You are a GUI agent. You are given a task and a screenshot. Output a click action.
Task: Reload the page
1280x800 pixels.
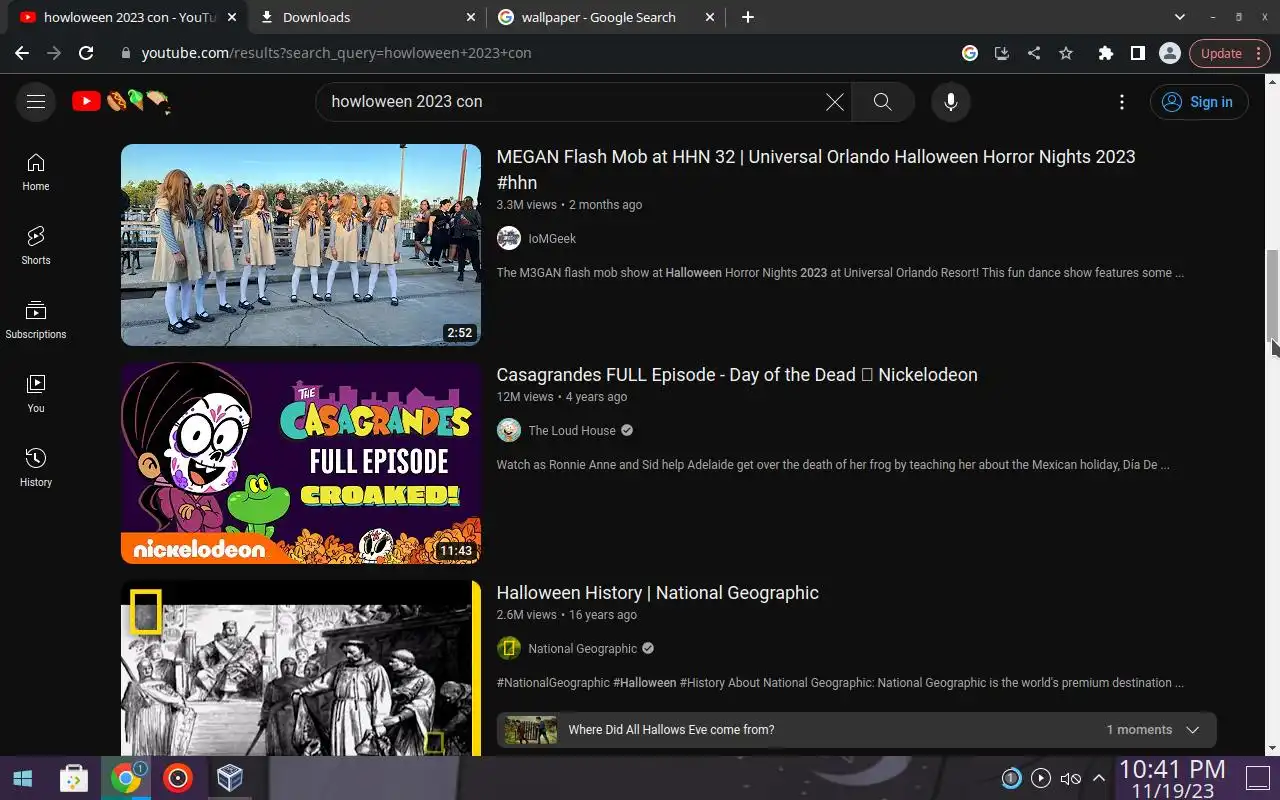[86, 53]
